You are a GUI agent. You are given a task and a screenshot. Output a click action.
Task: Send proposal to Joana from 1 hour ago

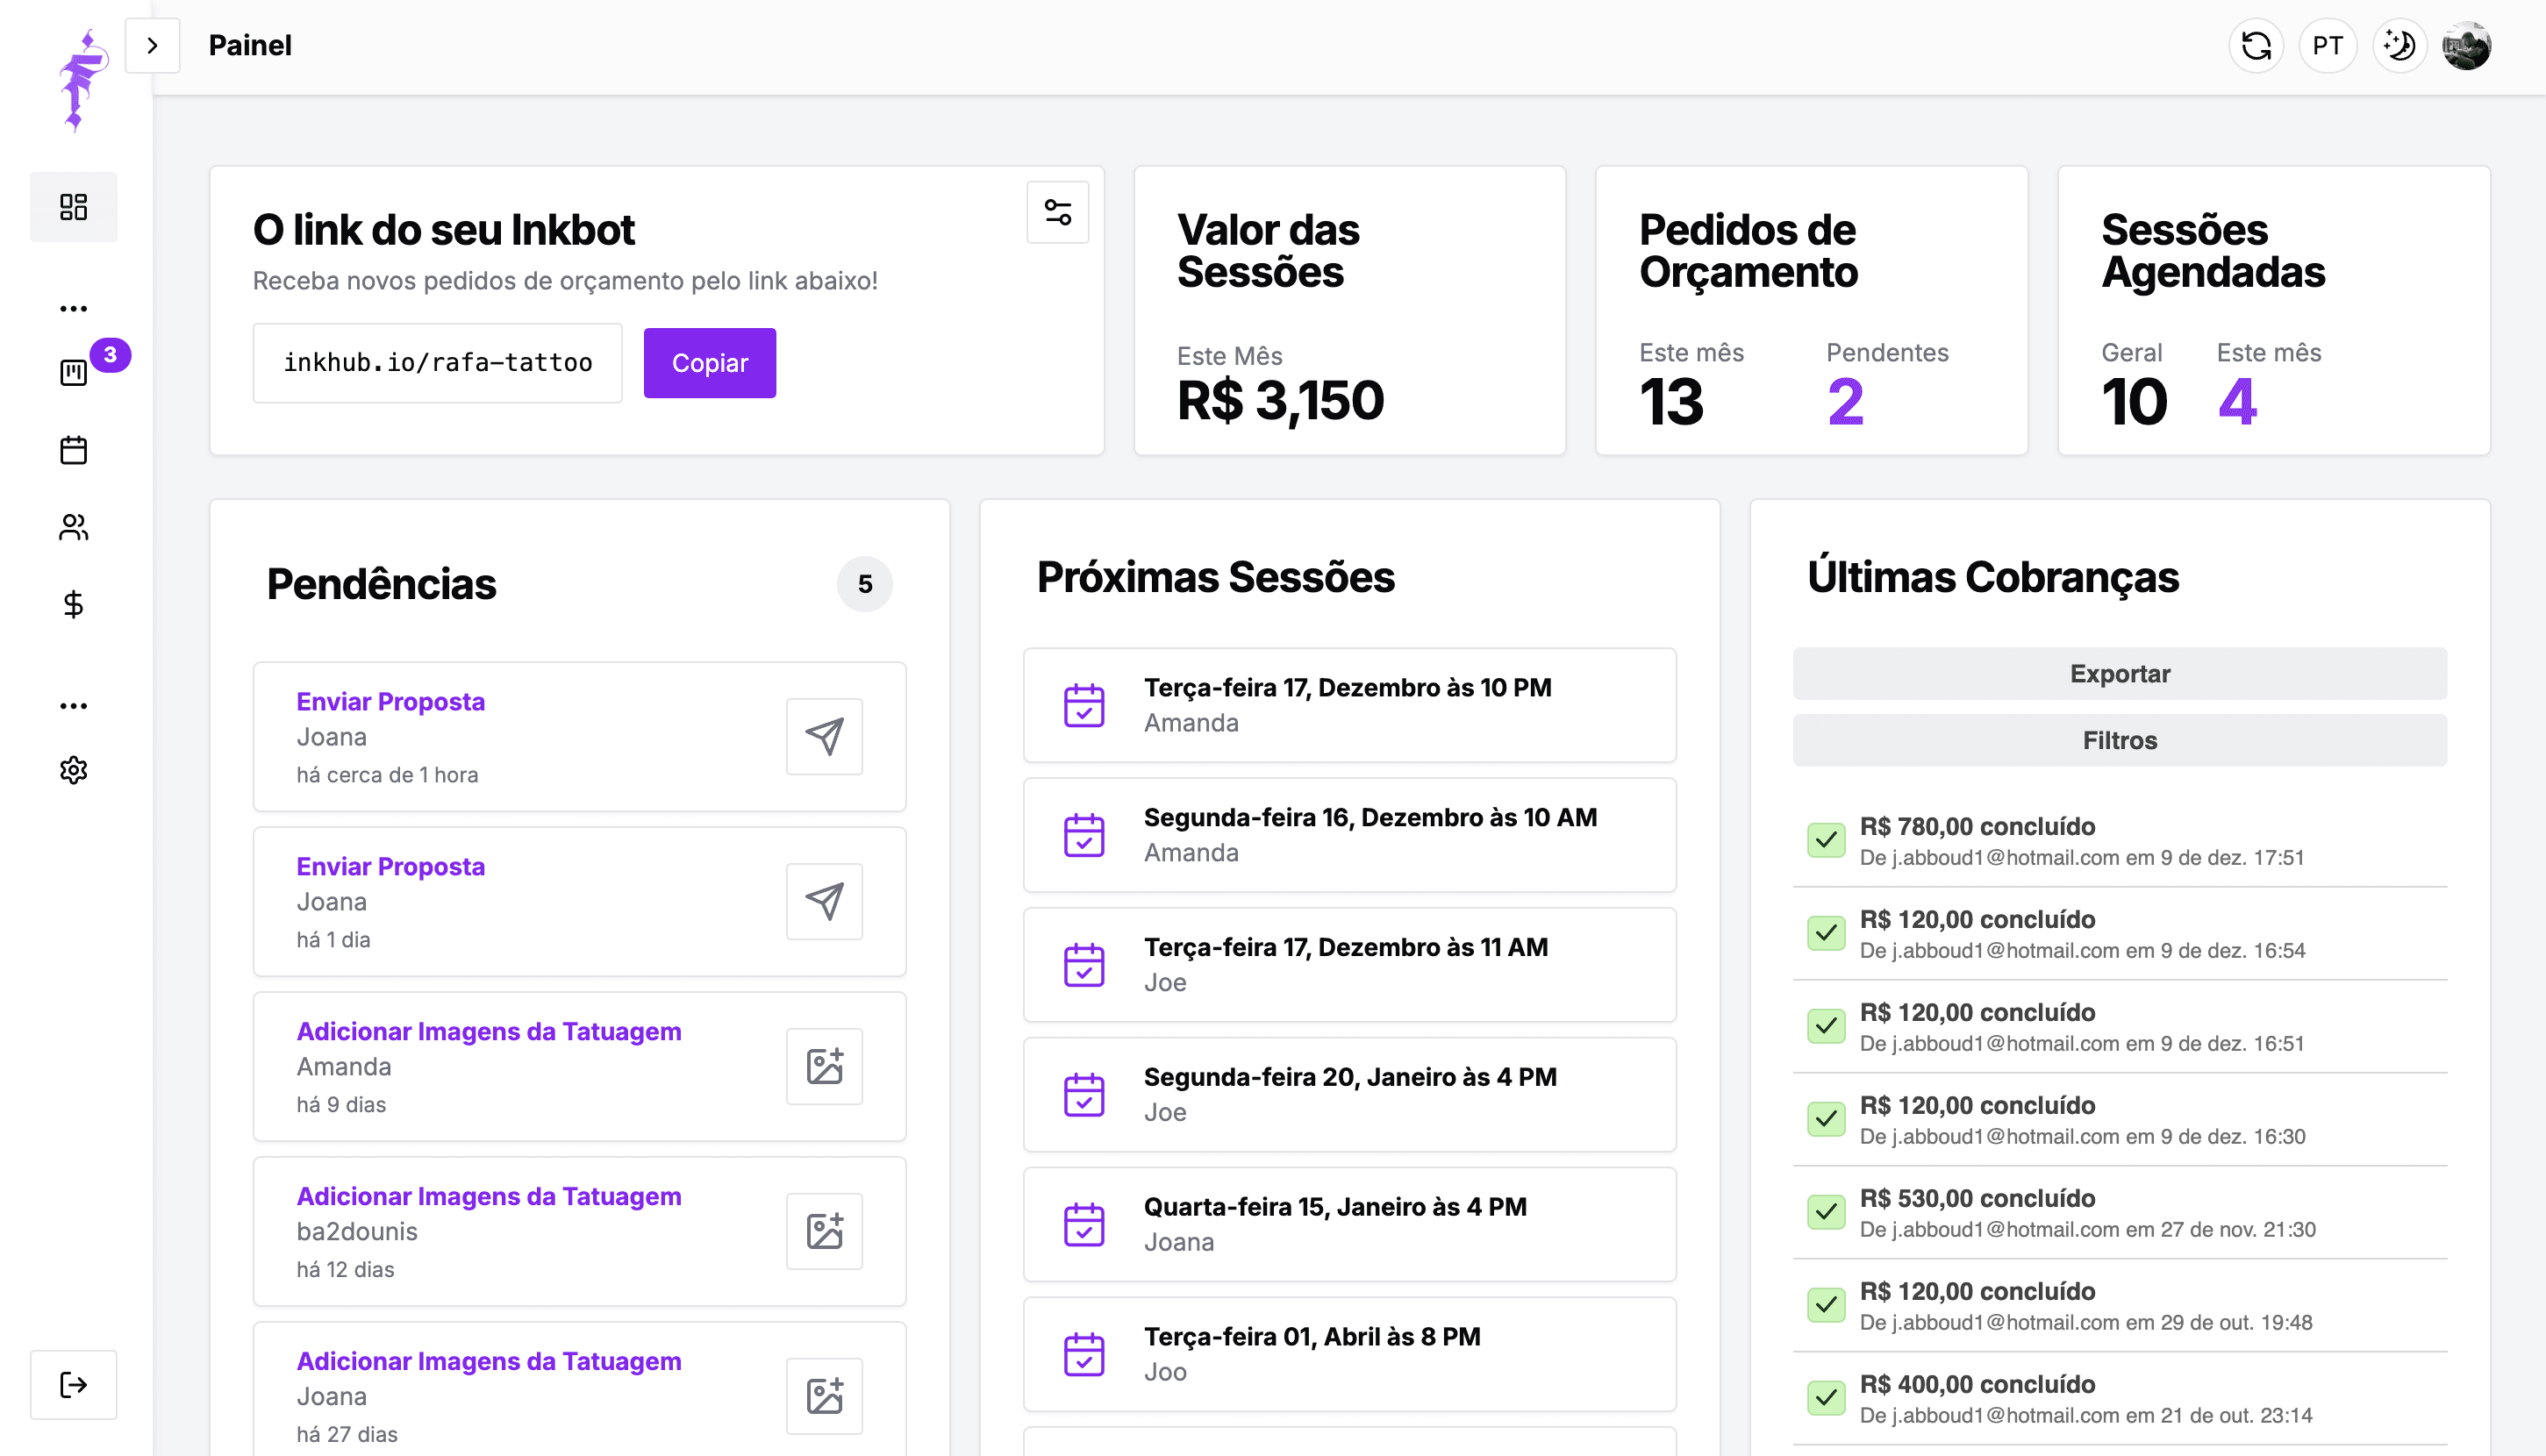point(824,737)
